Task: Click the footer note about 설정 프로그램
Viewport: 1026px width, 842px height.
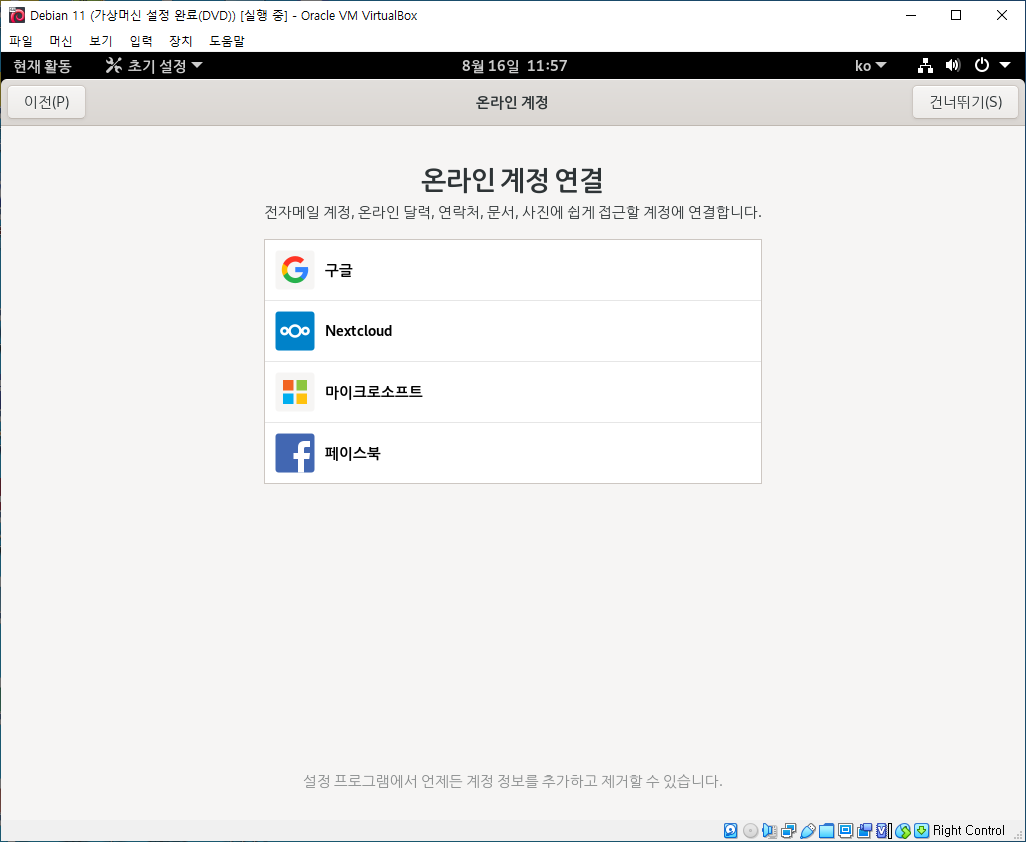Action: click(x=513, y=781)
